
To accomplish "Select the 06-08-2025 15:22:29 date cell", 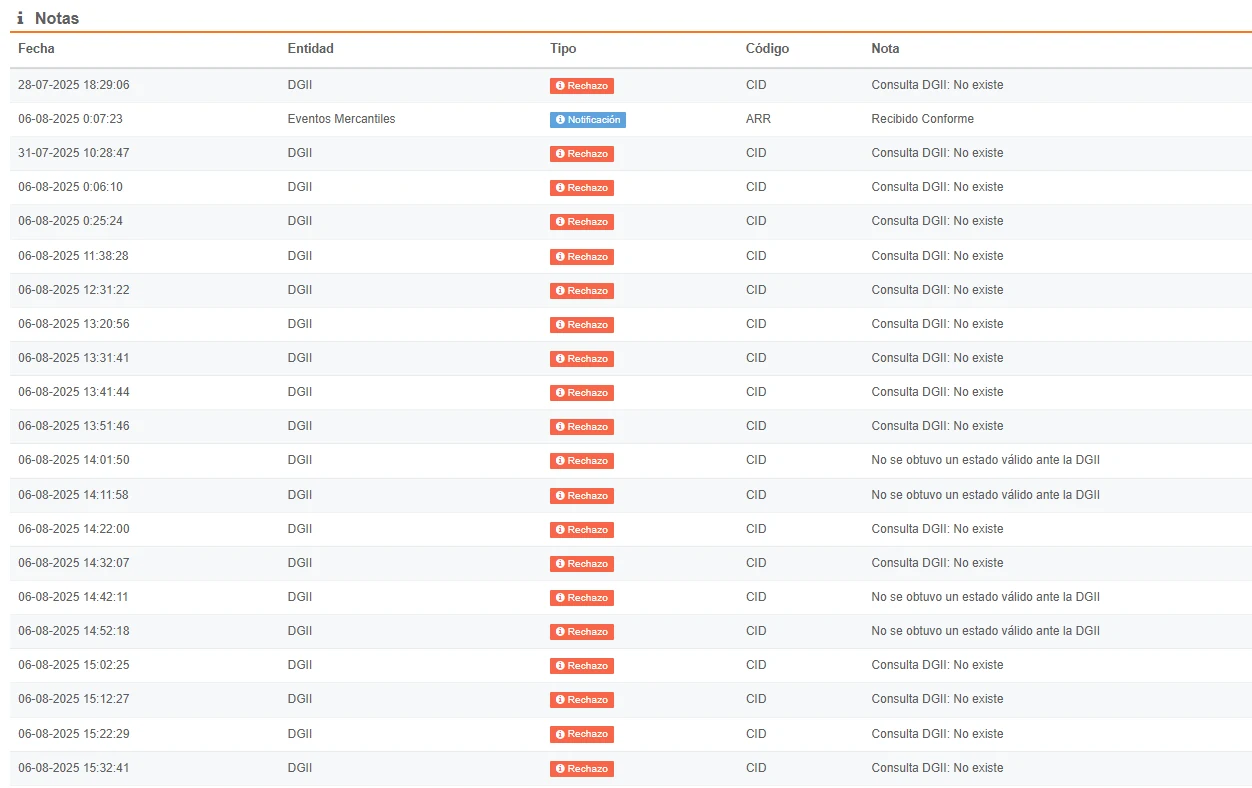I will (x=73, y=734).
